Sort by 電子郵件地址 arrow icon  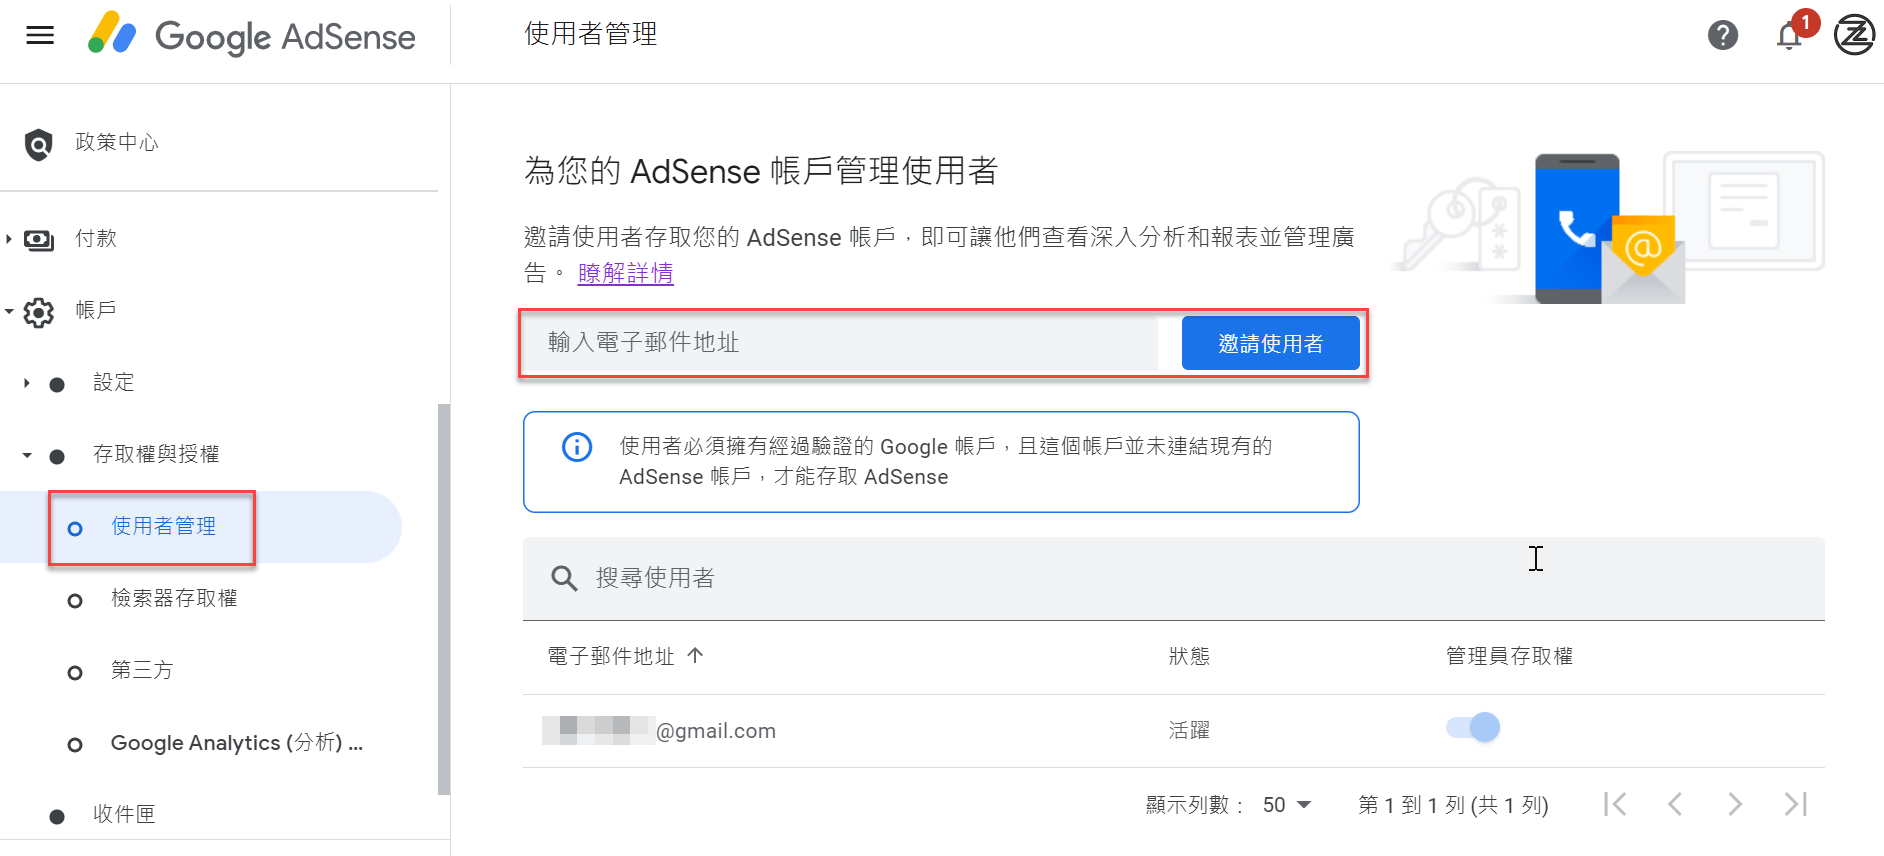pos(695,656)
